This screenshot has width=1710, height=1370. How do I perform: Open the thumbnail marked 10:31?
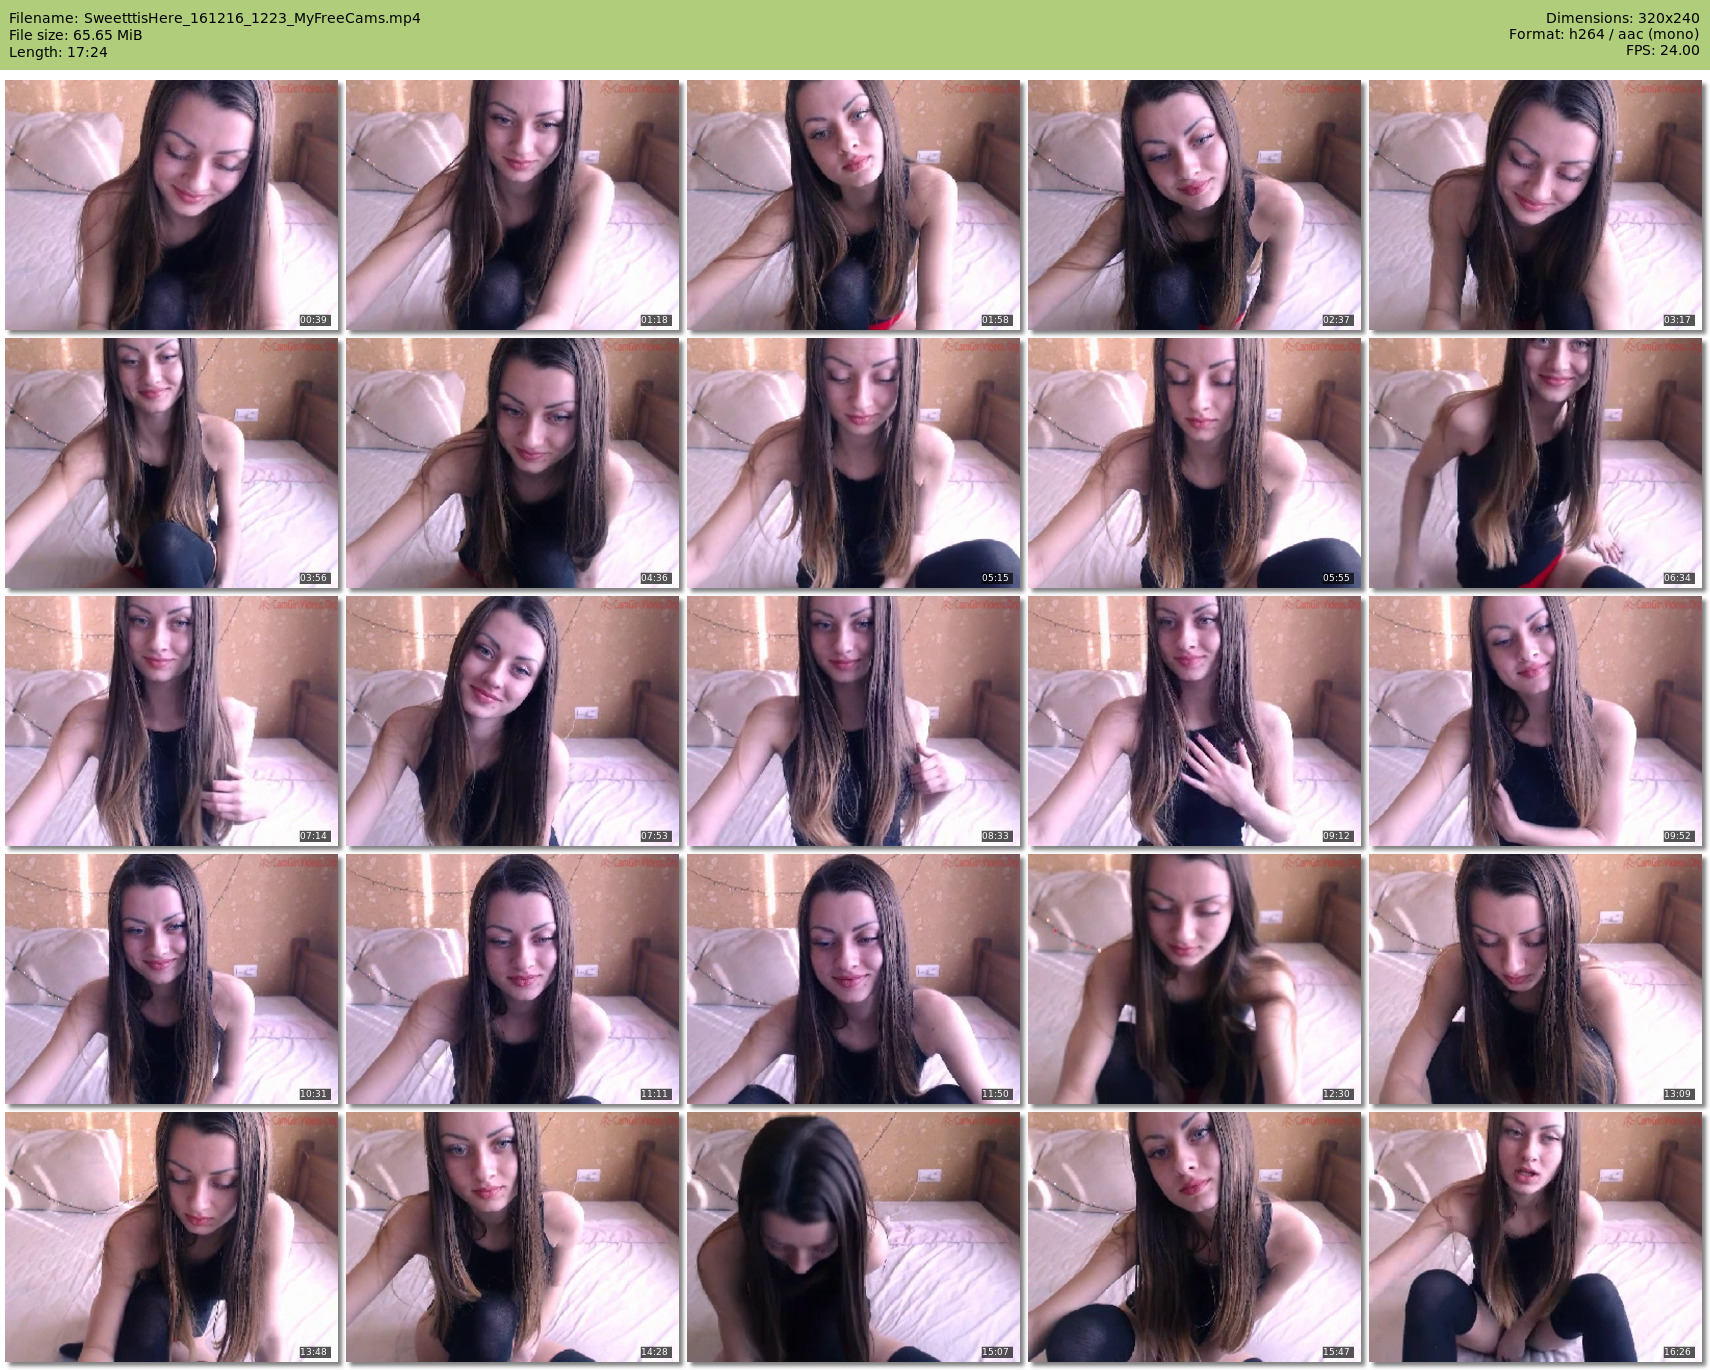point(171,979)
